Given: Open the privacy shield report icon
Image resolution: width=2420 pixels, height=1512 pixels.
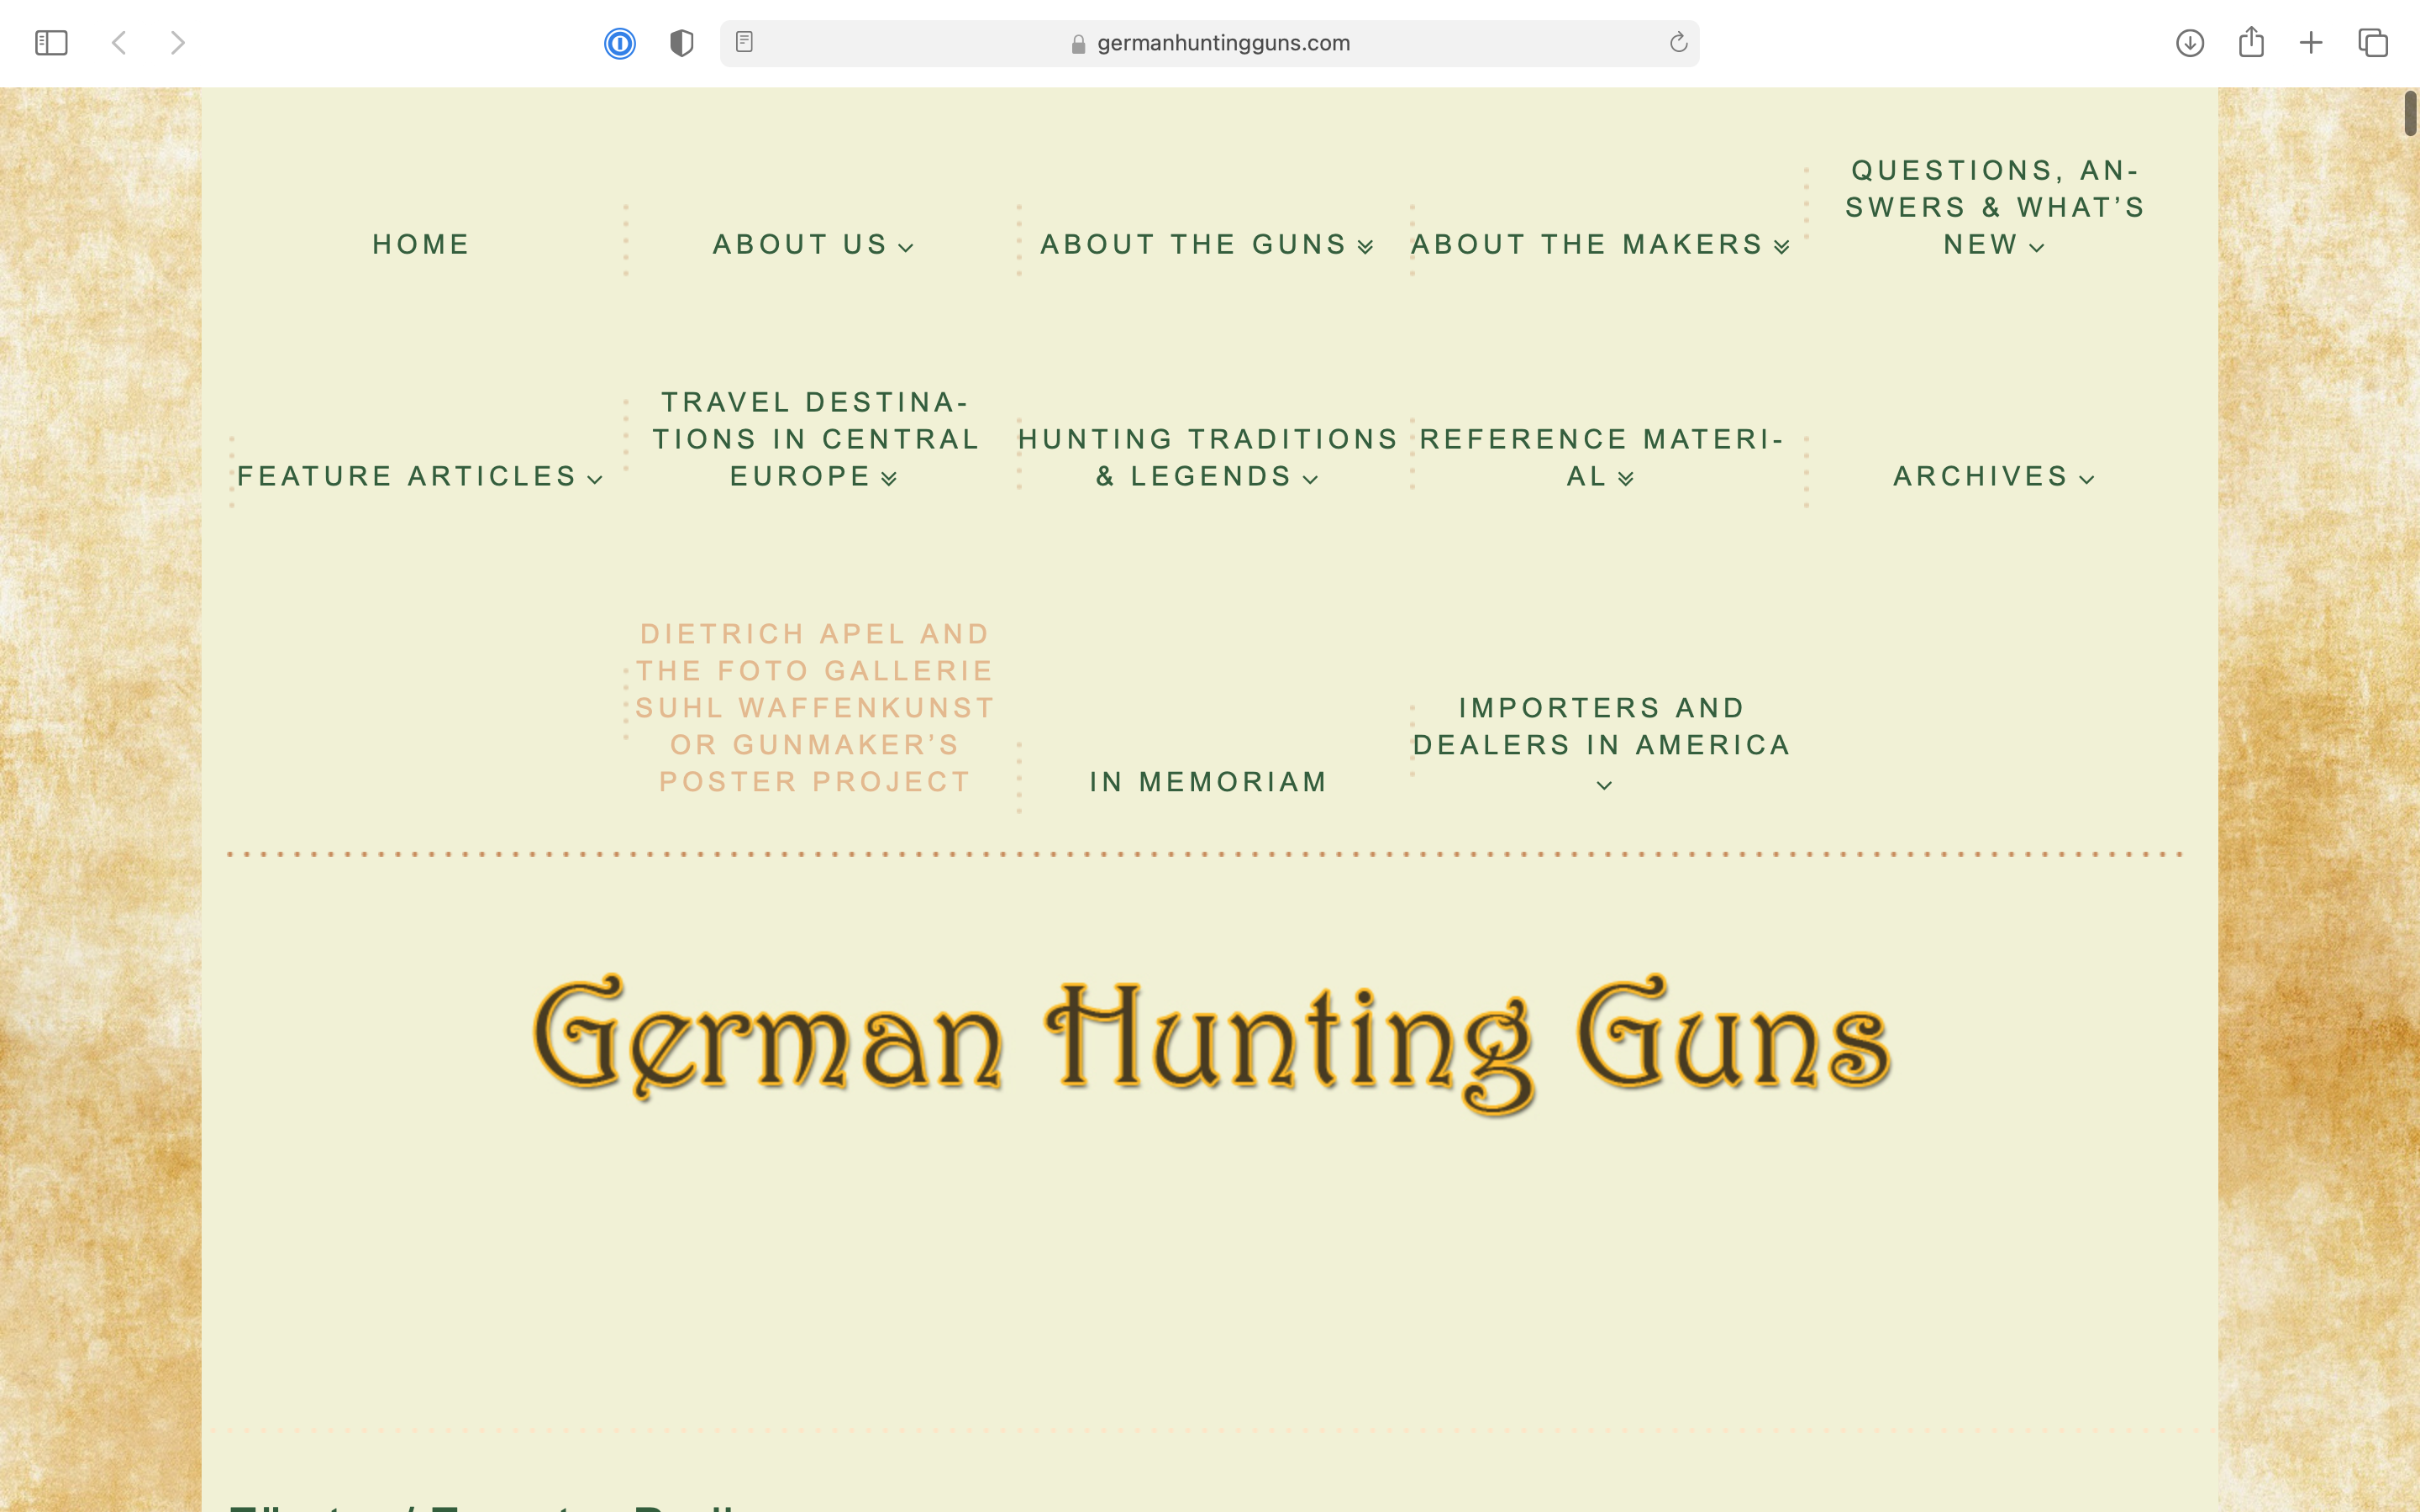Looking at the screenshot, I should (681, 43).
